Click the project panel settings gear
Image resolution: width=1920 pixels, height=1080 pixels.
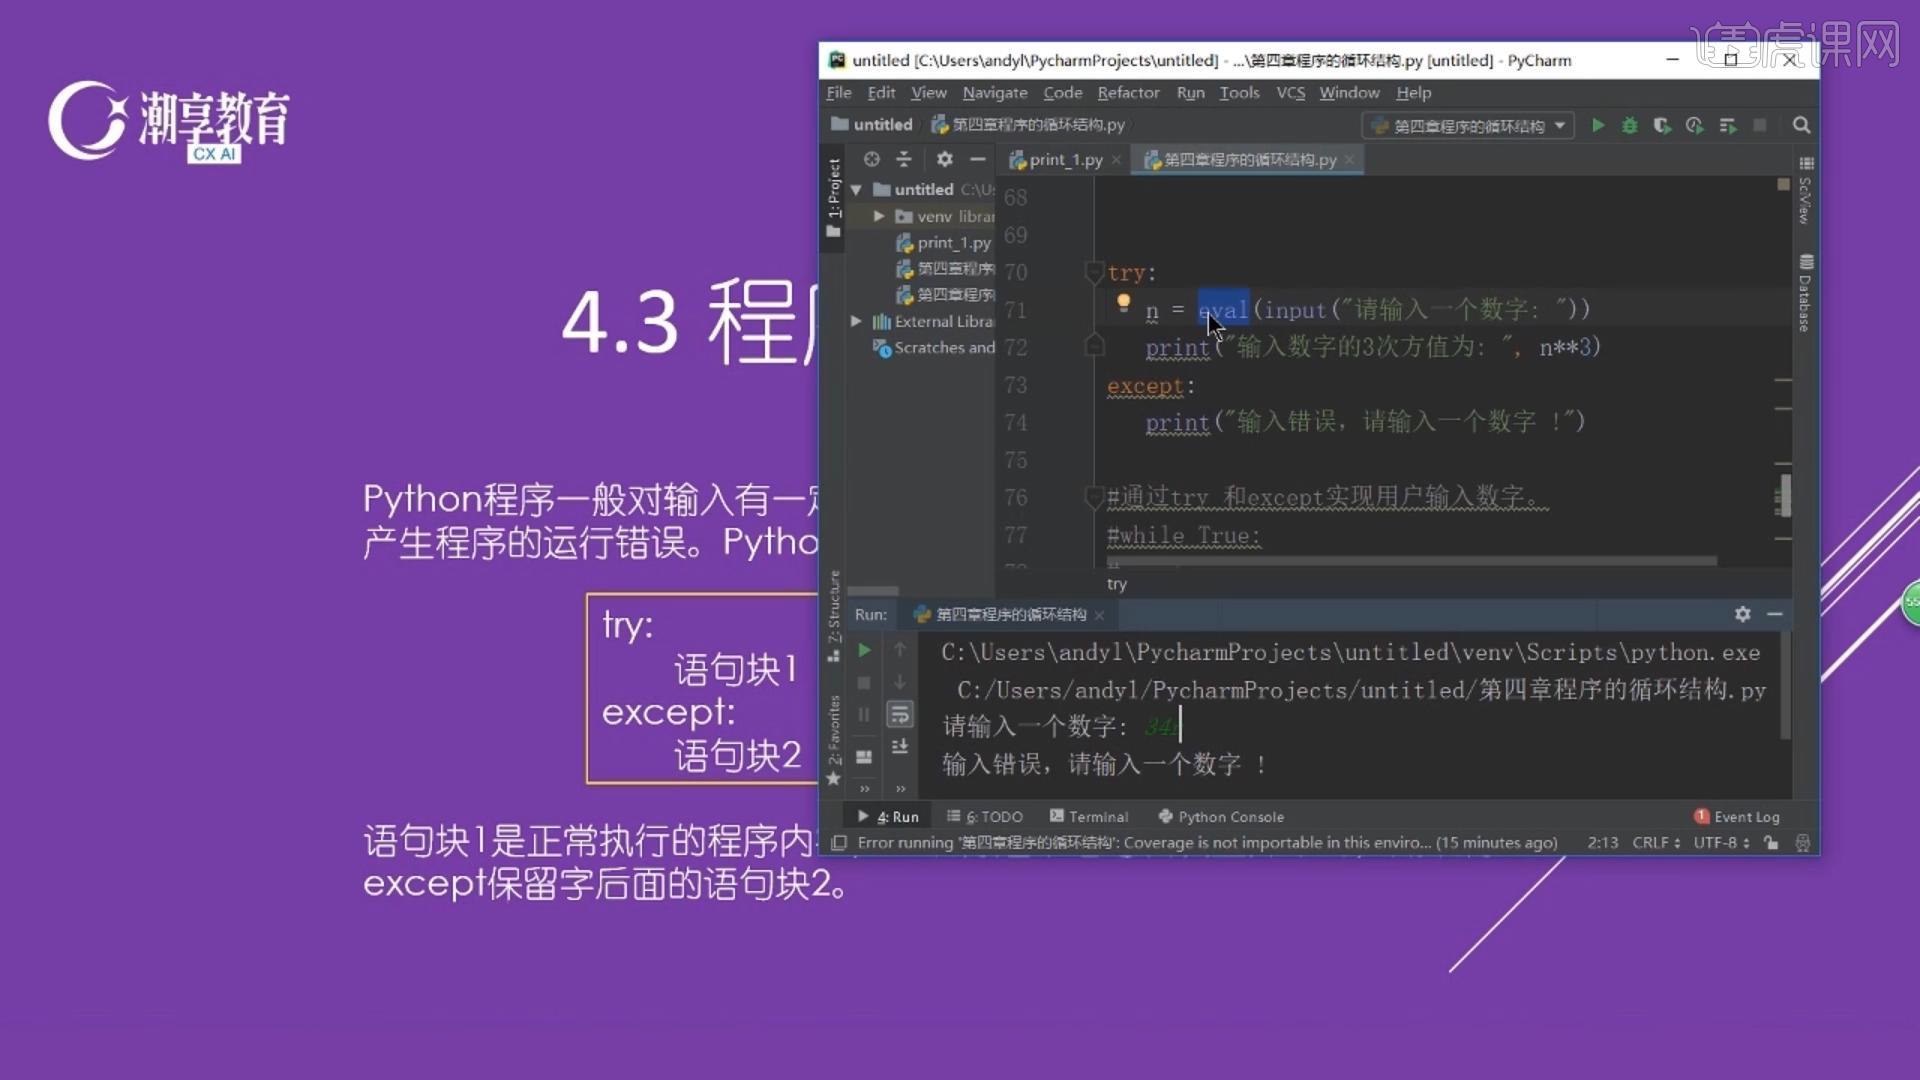944,159
